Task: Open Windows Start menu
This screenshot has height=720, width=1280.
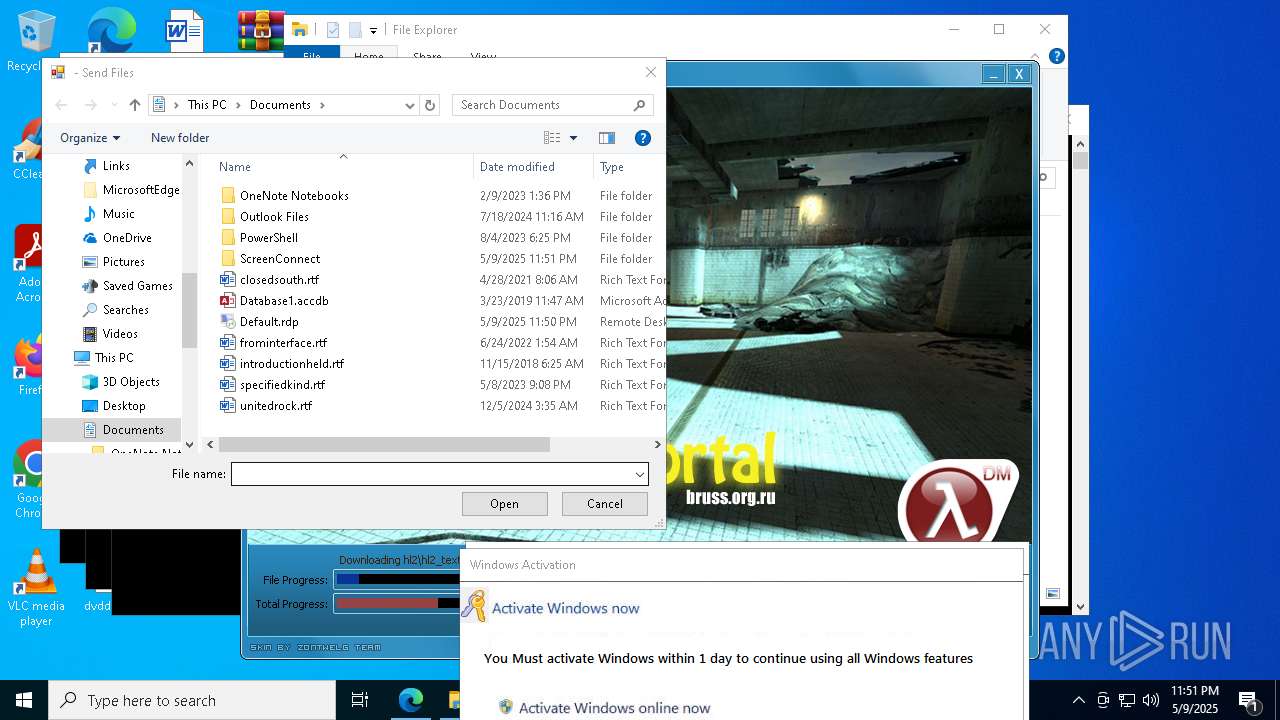Action: pos(24,700)
